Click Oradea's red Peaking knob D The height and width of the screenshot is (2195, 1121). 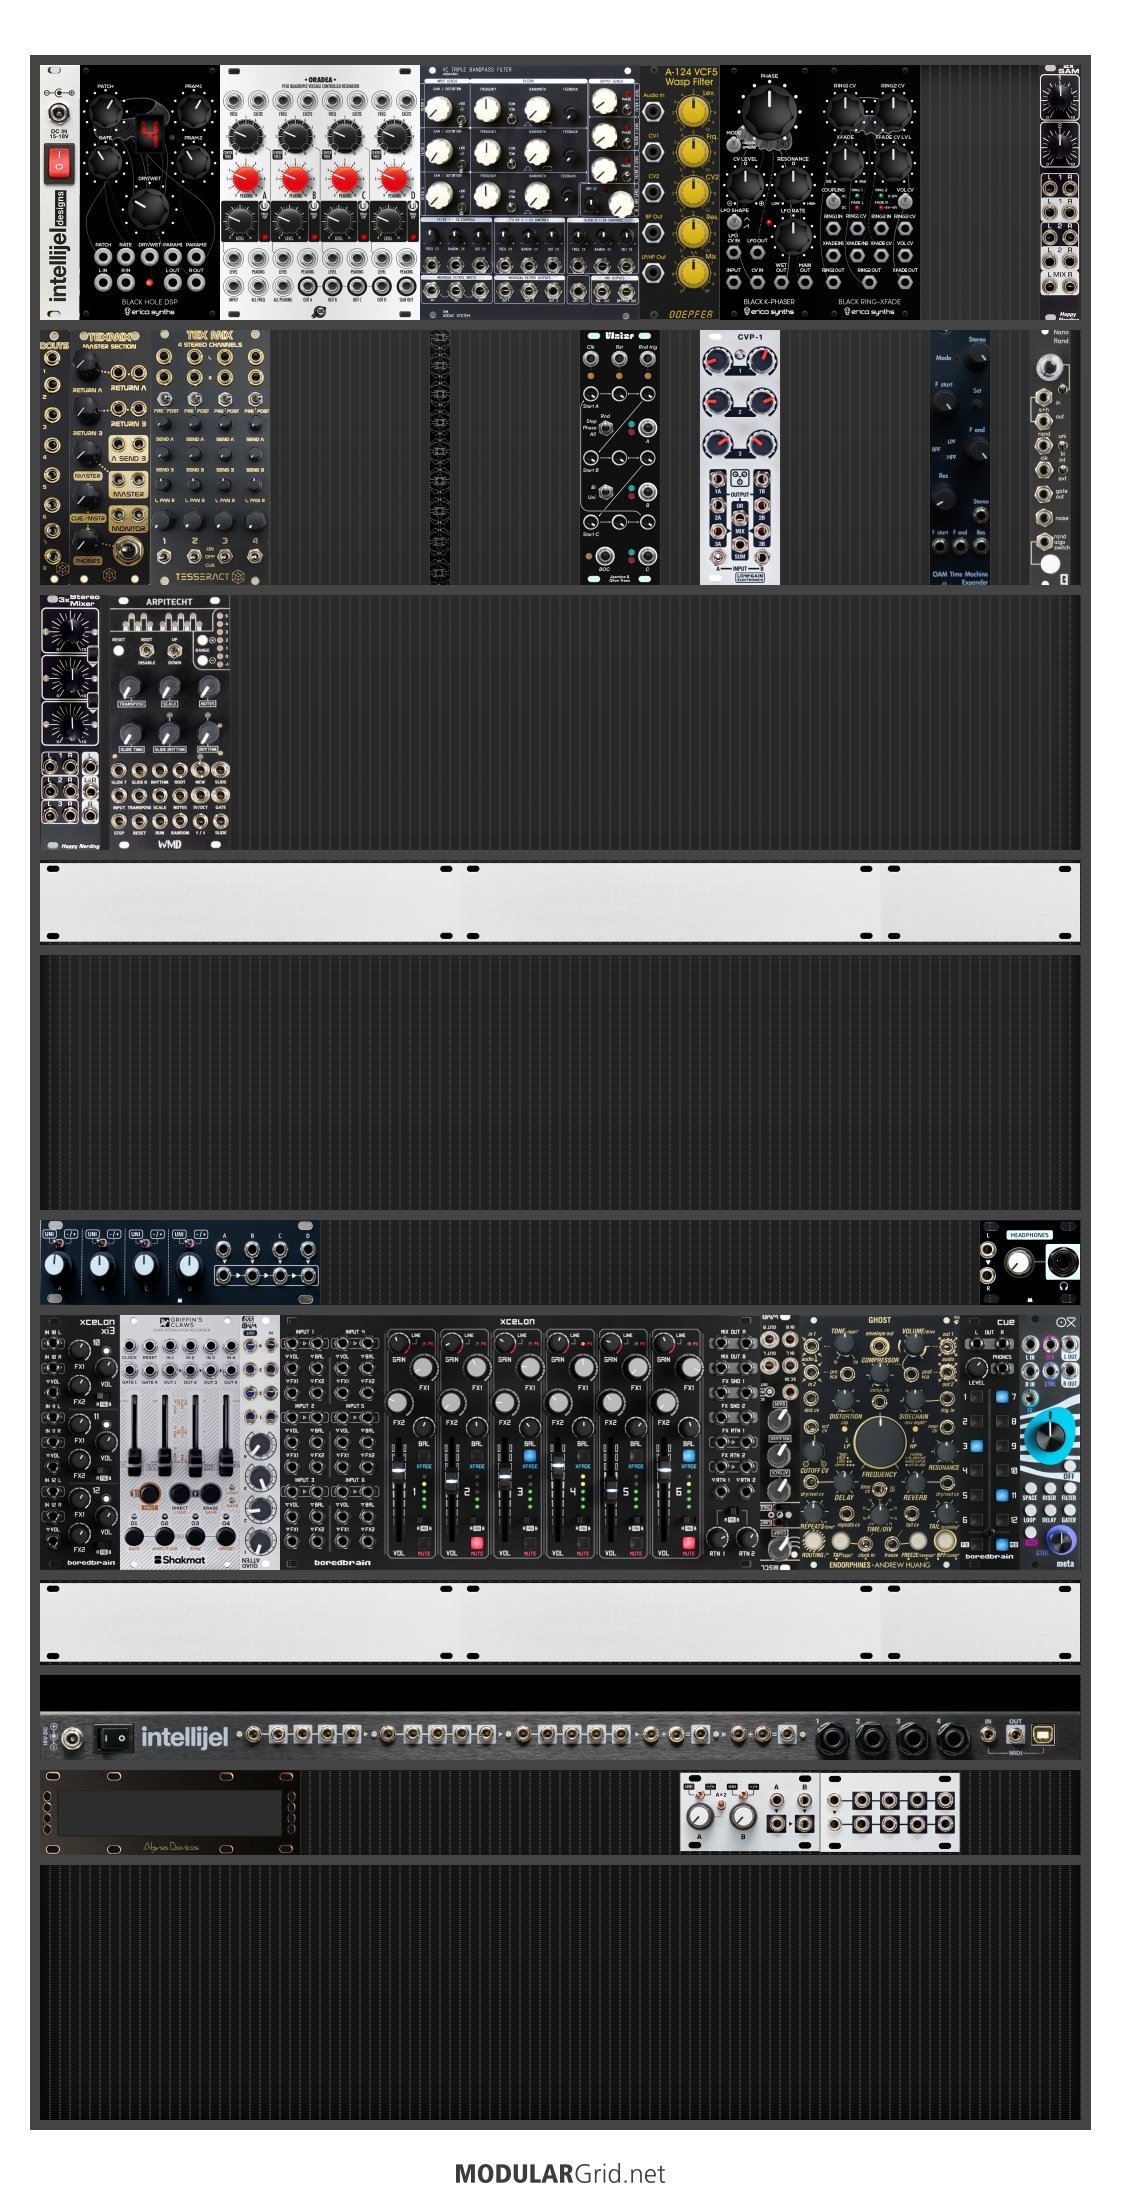395,181
